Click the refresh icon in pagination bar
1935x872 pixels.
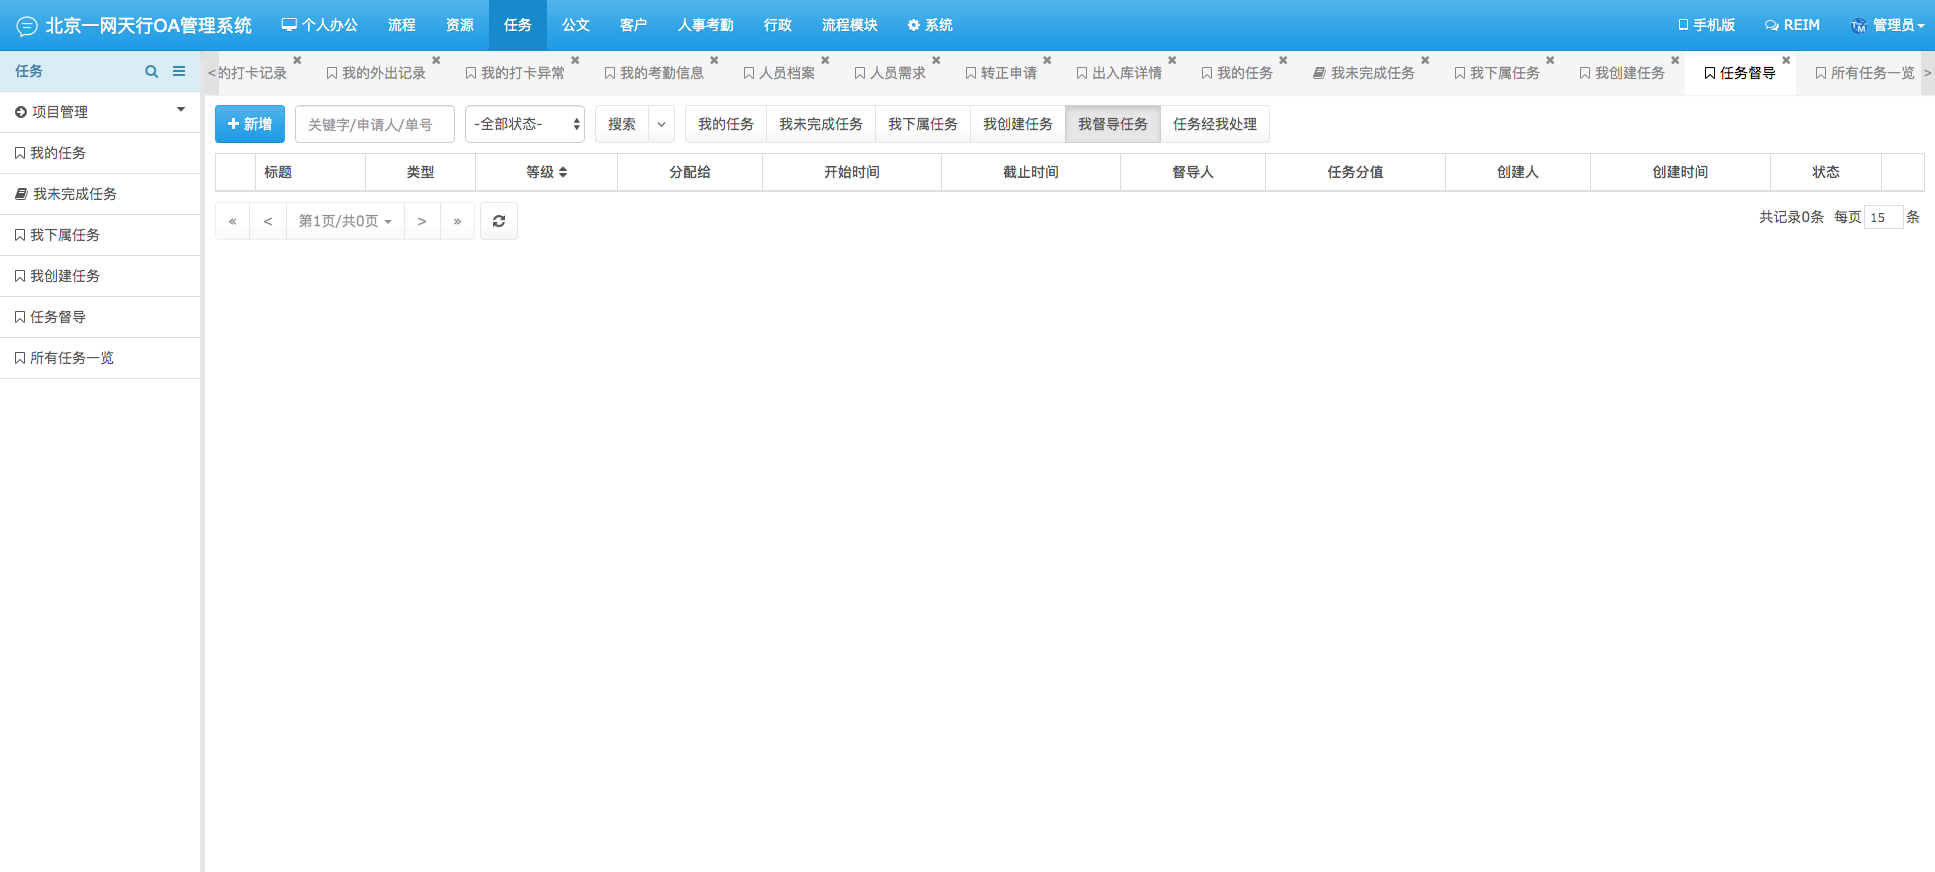499,221
